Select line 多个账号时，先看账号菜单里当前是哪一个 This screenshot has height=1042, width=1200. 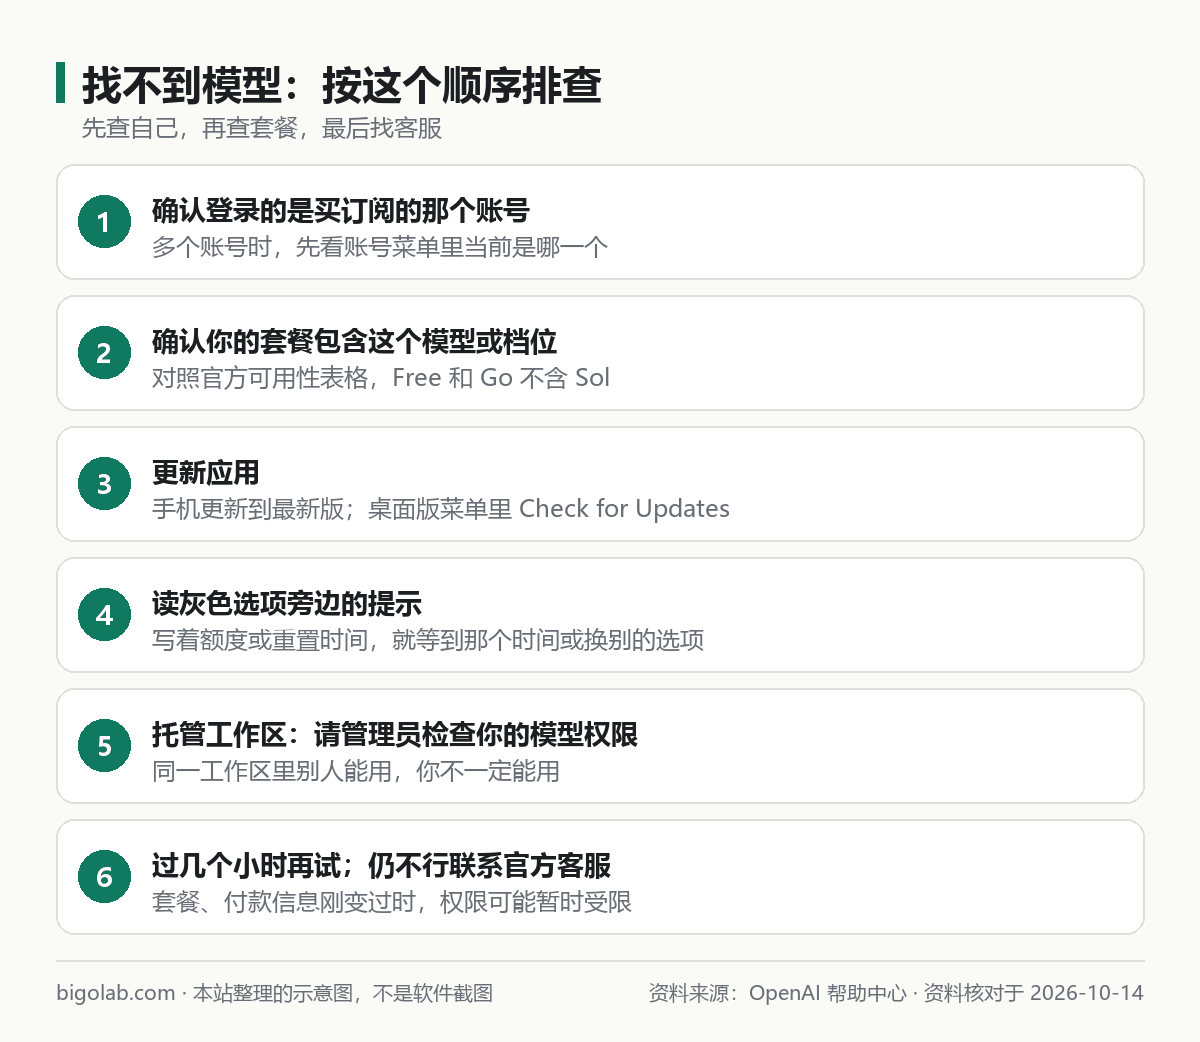tap(380, 247)
